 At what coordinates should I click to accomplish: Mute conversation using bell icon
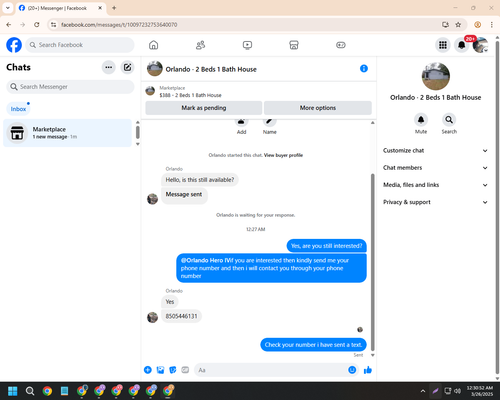[x=421, y=120]
